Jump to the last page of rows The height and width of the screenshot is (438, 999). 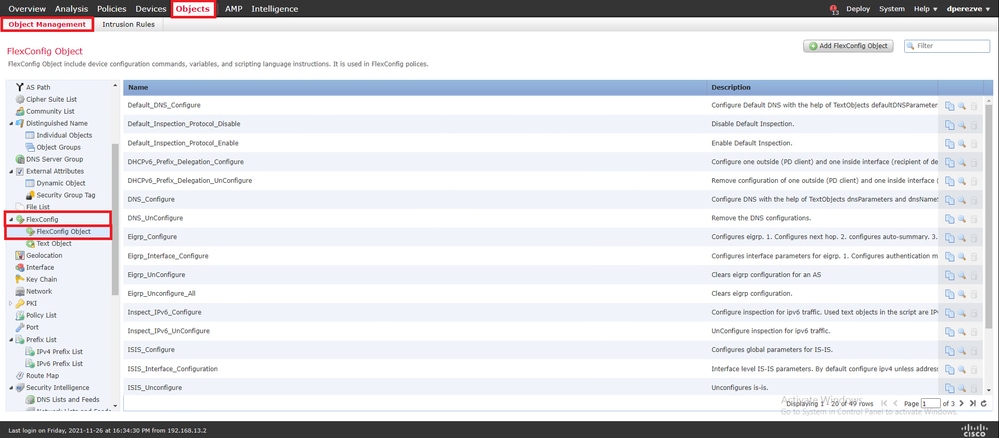972,403
